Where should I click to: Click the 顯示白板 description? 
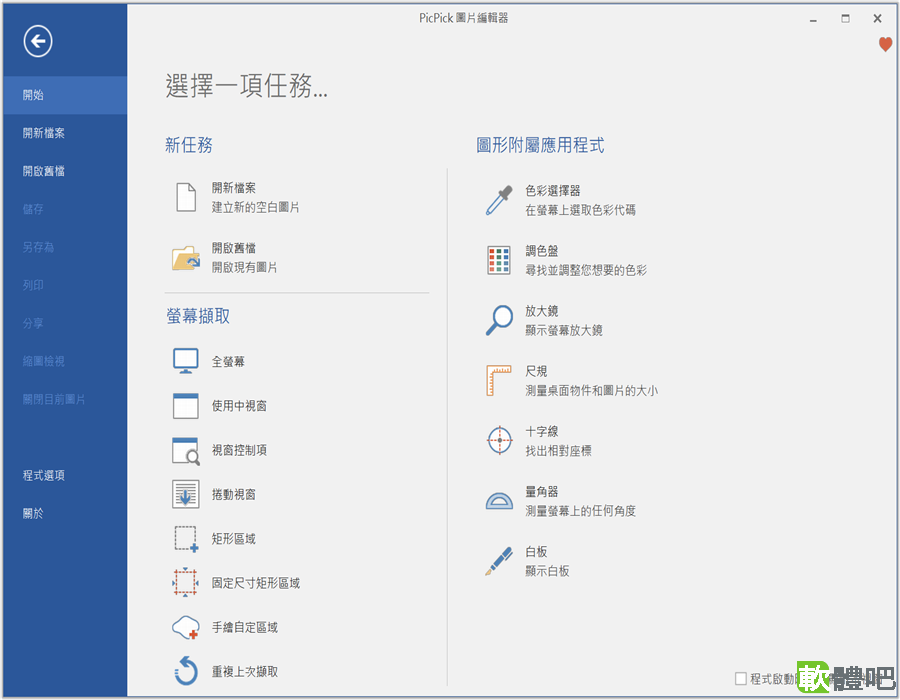point(548,571)
